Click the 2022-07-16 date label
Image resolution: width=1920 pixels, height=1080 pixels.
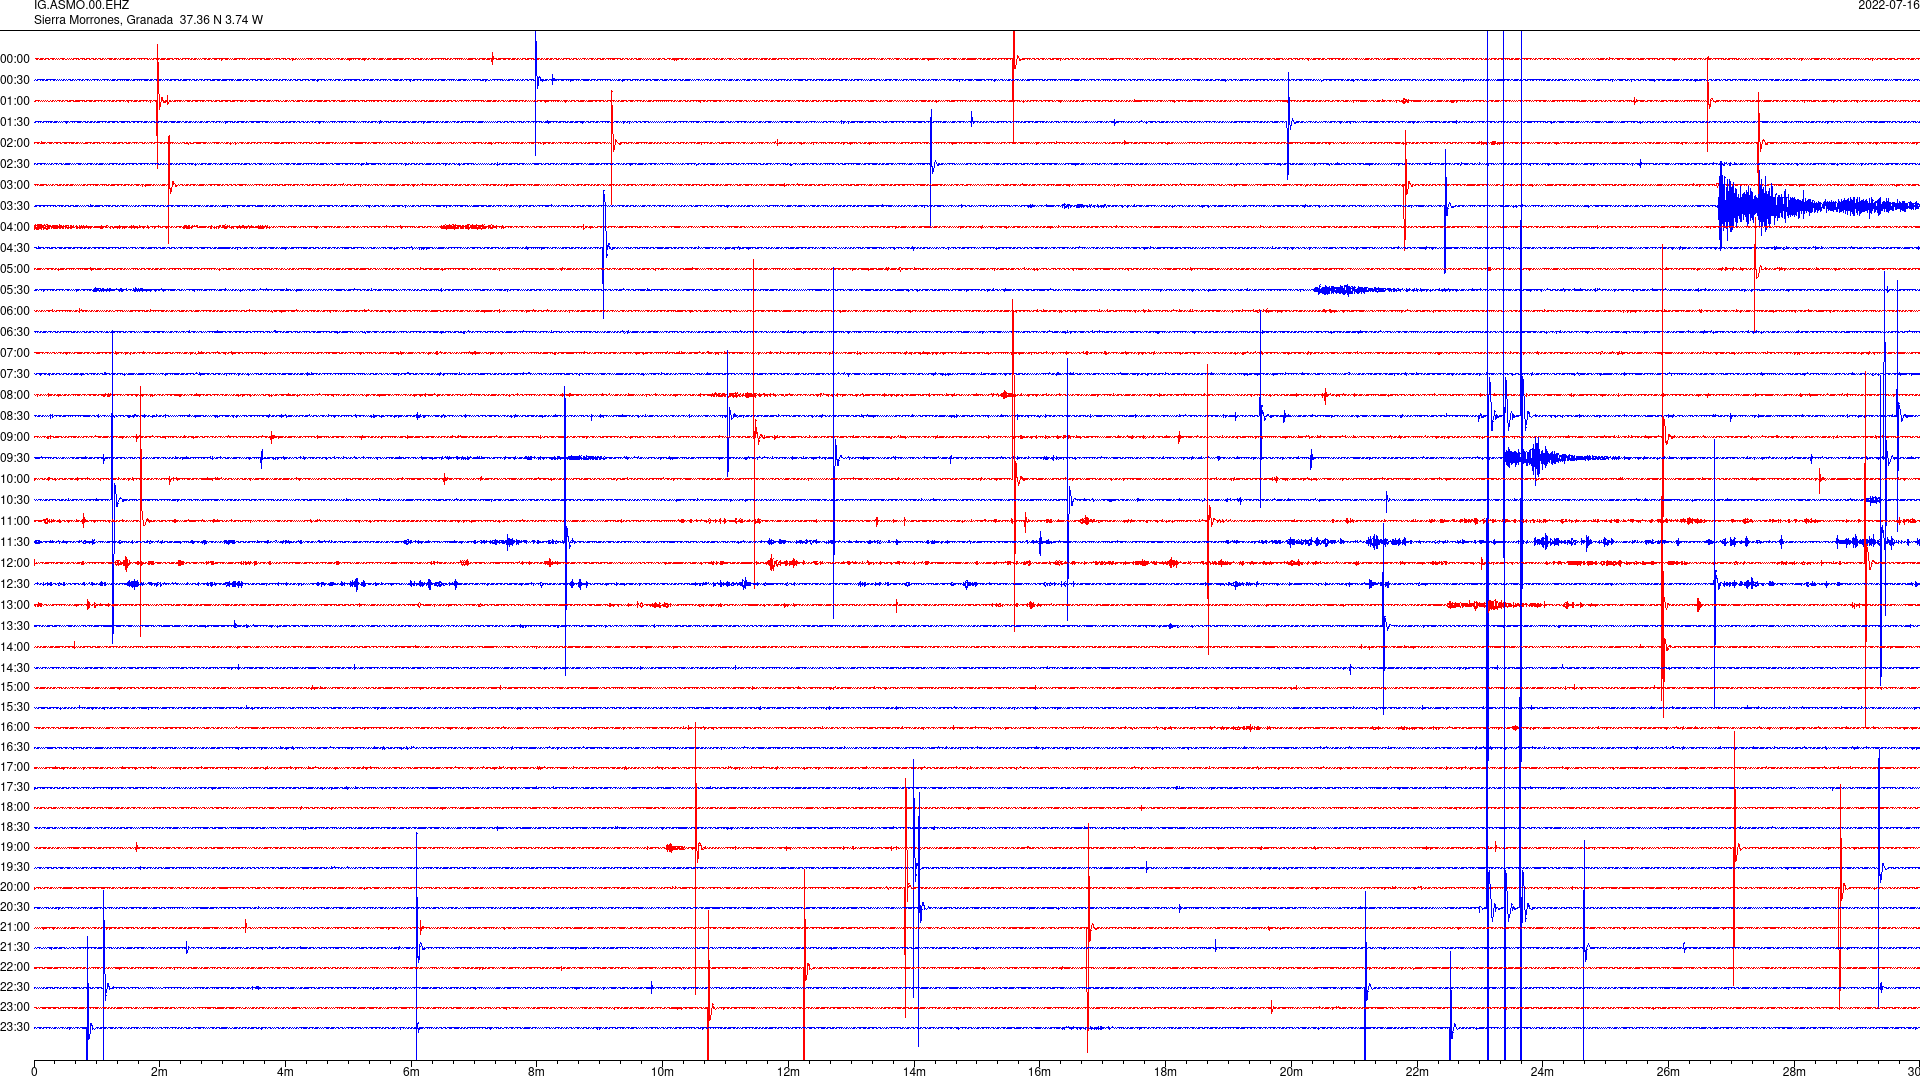[1888, 6]
